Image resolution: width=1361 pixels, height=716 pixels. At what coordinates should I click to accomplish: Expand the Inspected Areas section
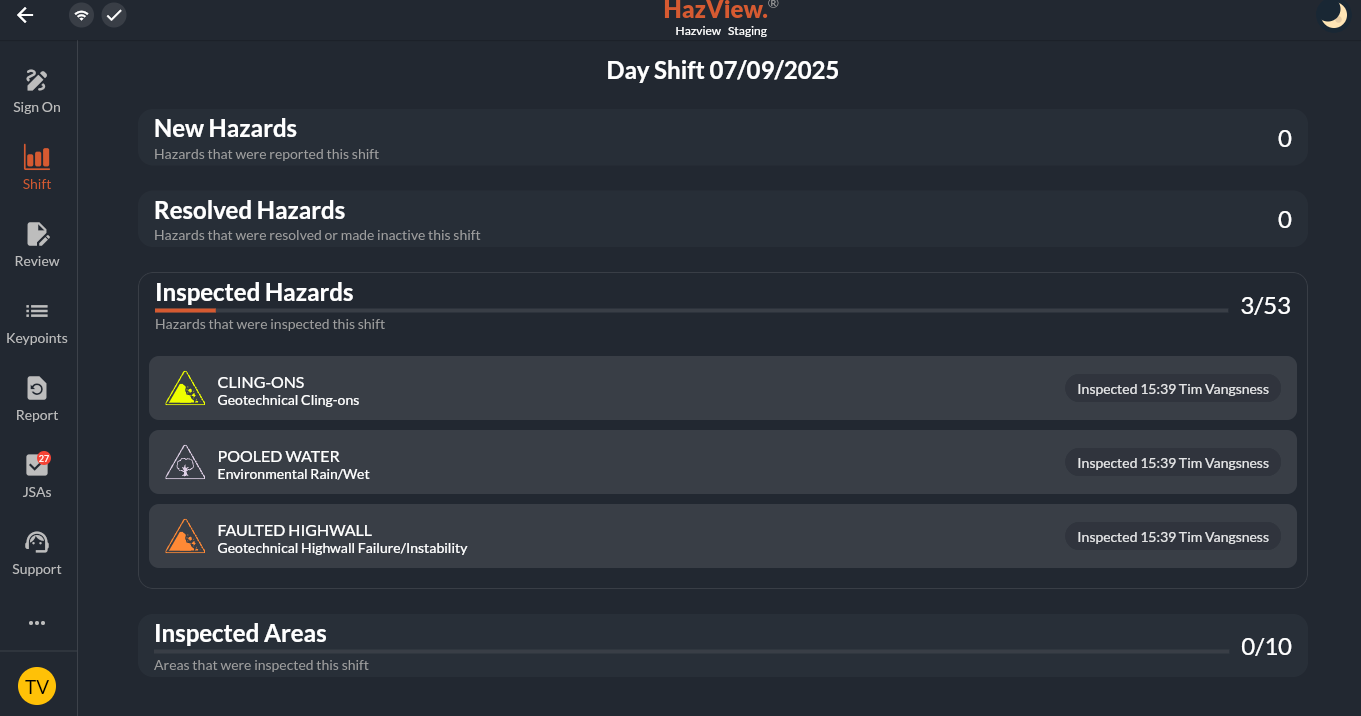tap(722, 645)
